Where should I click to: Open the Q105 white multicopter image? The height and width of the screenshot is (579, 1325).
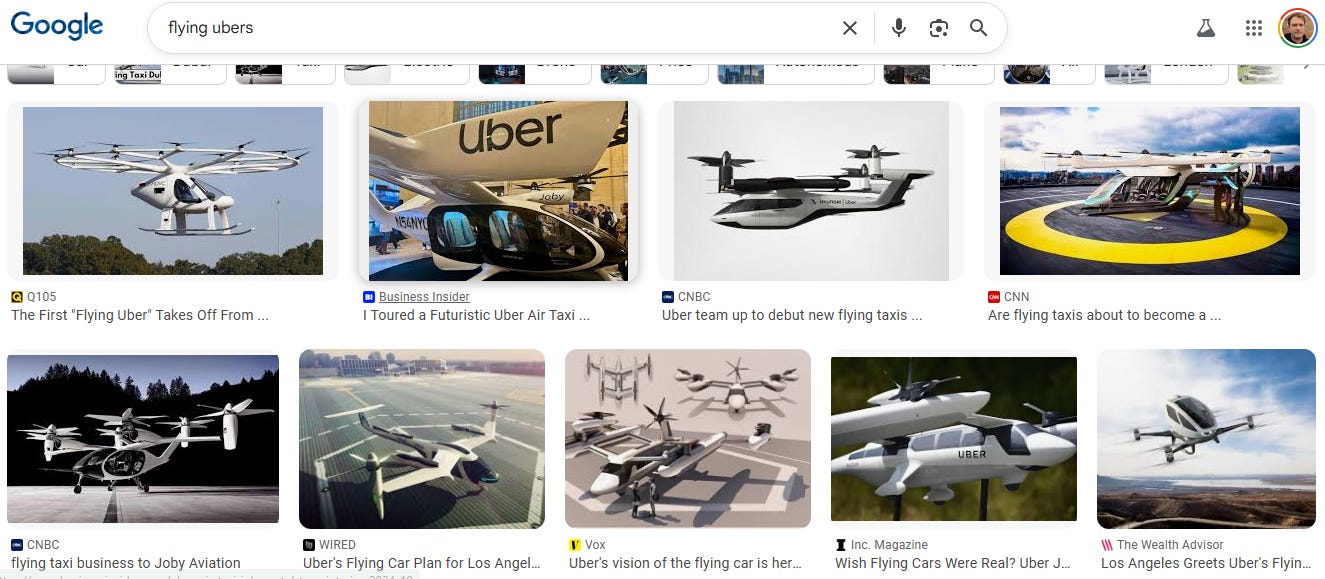(173, 191)
